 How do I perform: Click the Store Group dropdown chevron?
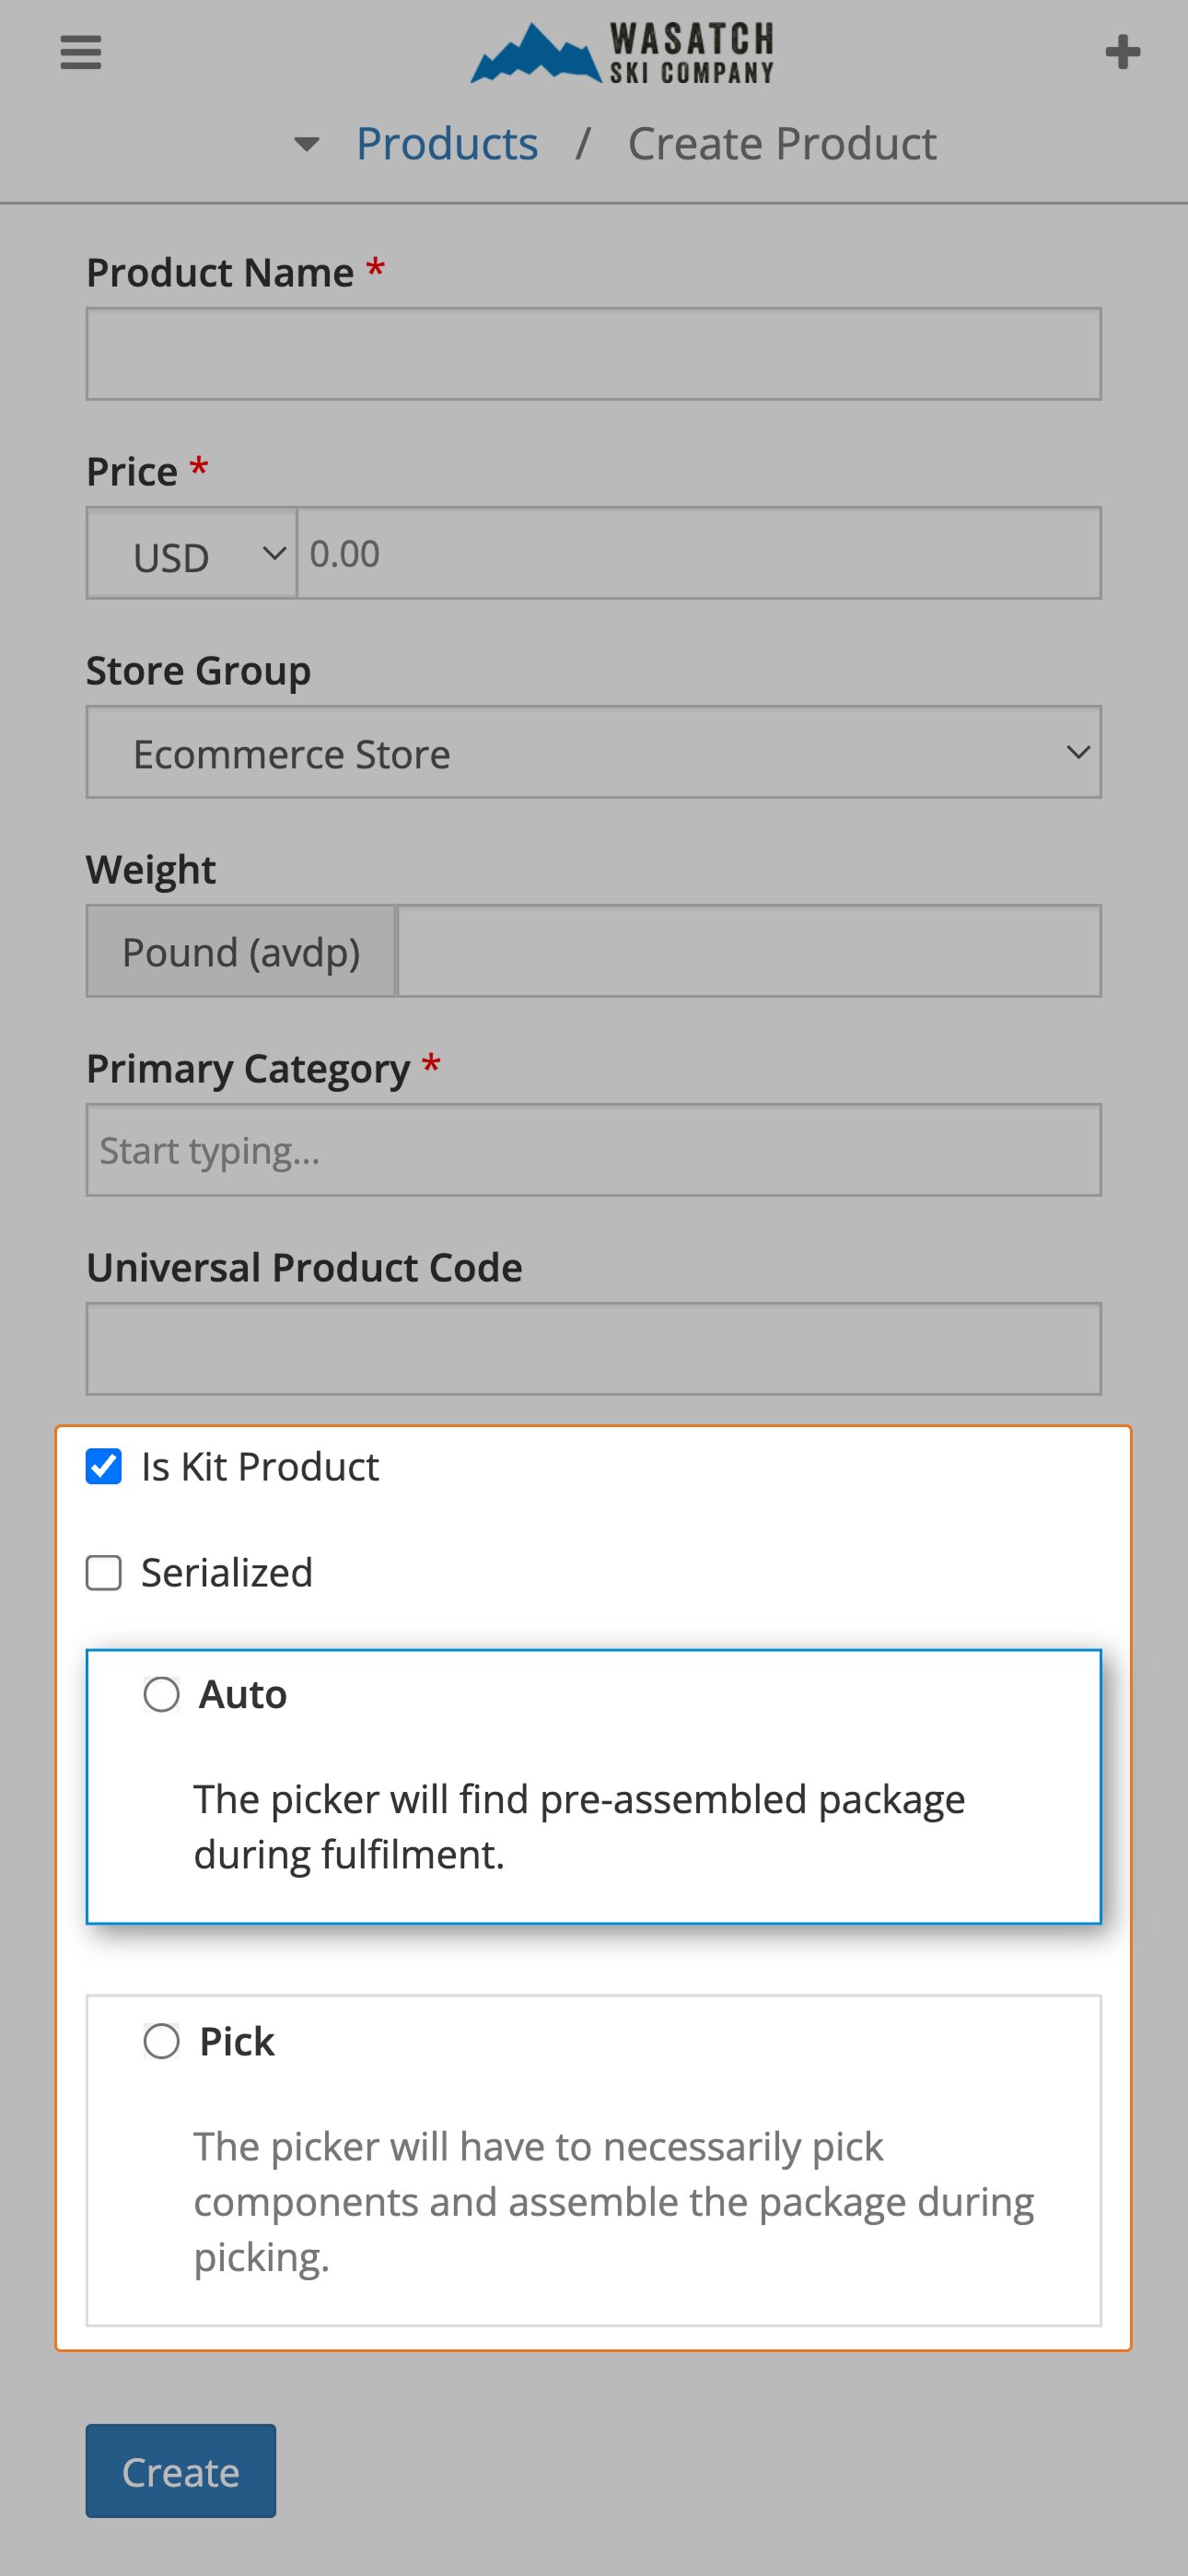(1078, 752)
